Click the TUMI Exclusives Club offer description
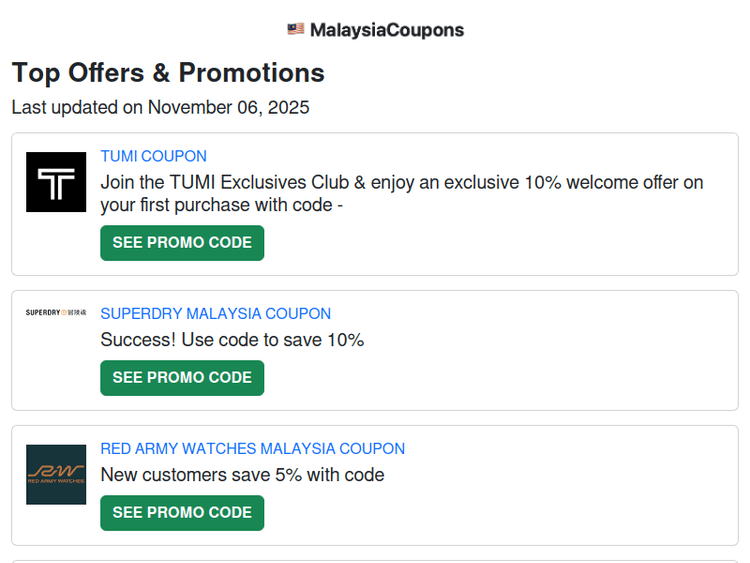 click(401, 194)
